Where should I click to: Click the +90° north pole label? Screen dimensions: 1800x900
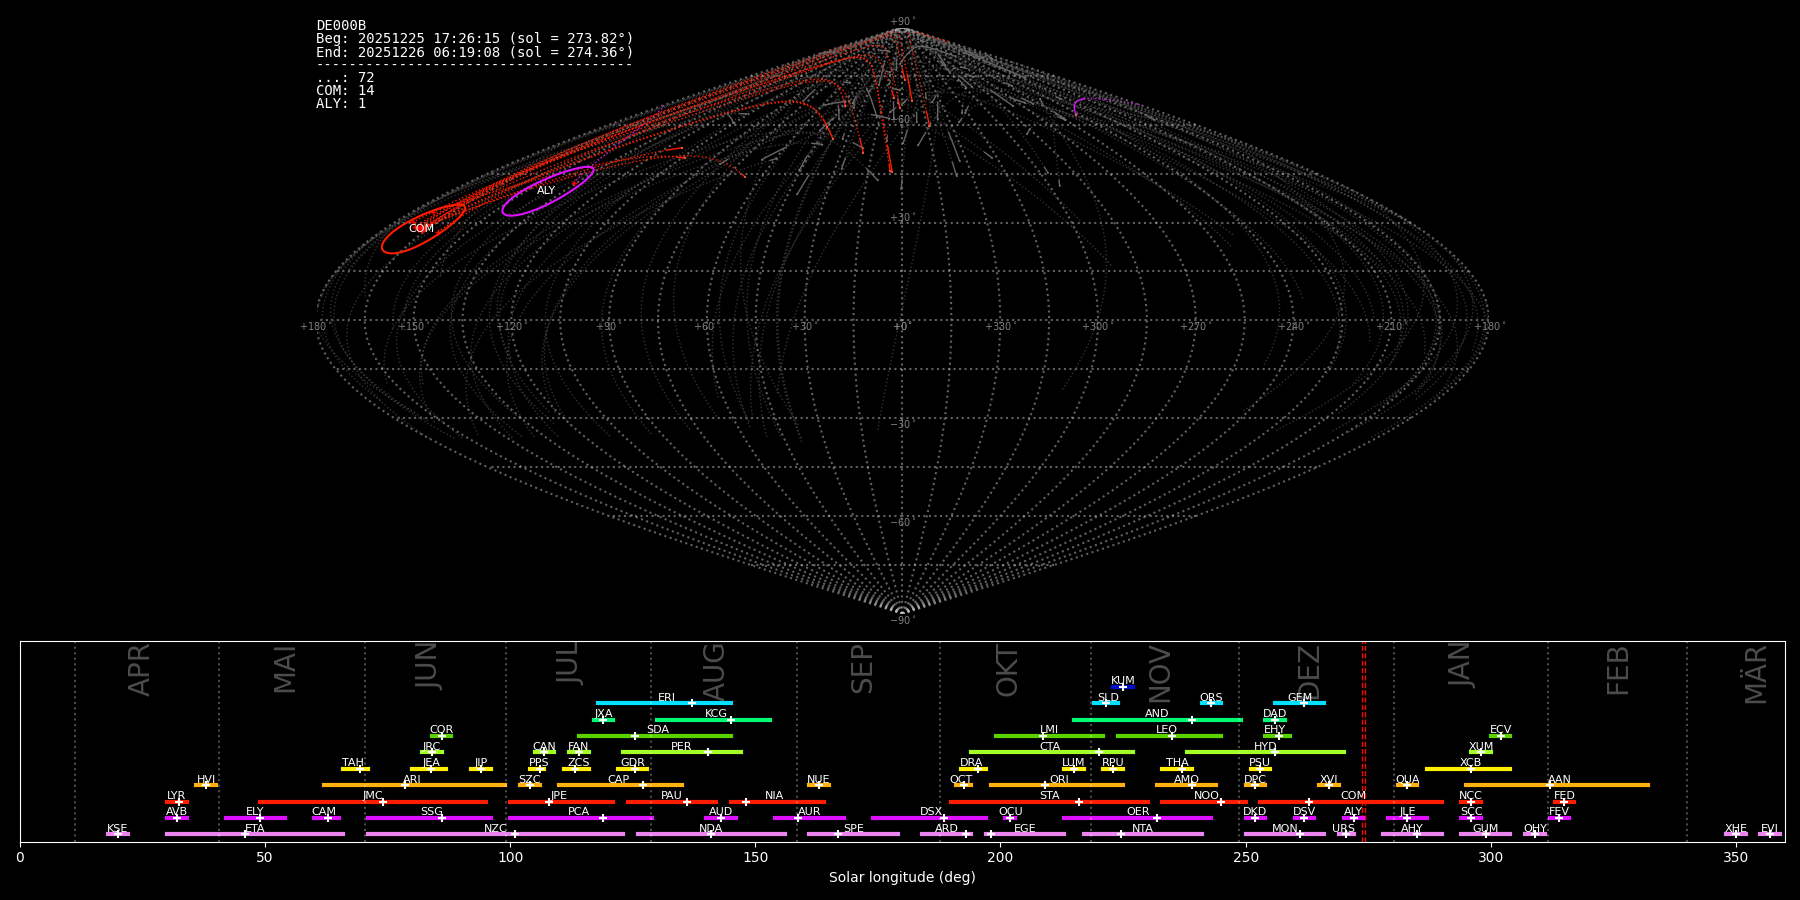902,22
